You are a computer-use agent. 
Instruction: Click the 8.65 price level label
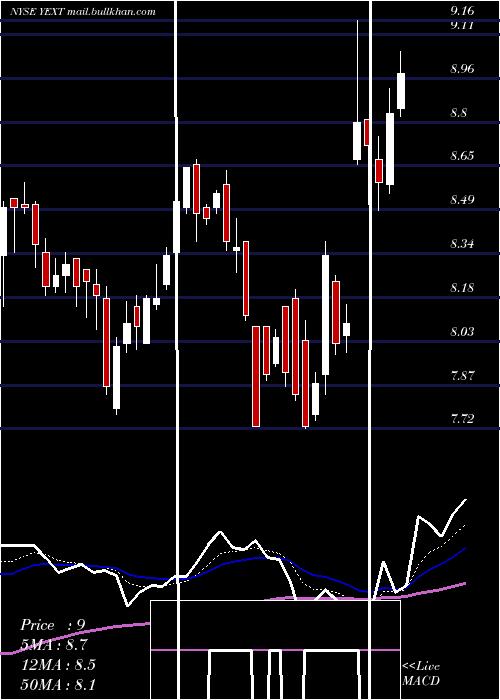tap(462, 156)
